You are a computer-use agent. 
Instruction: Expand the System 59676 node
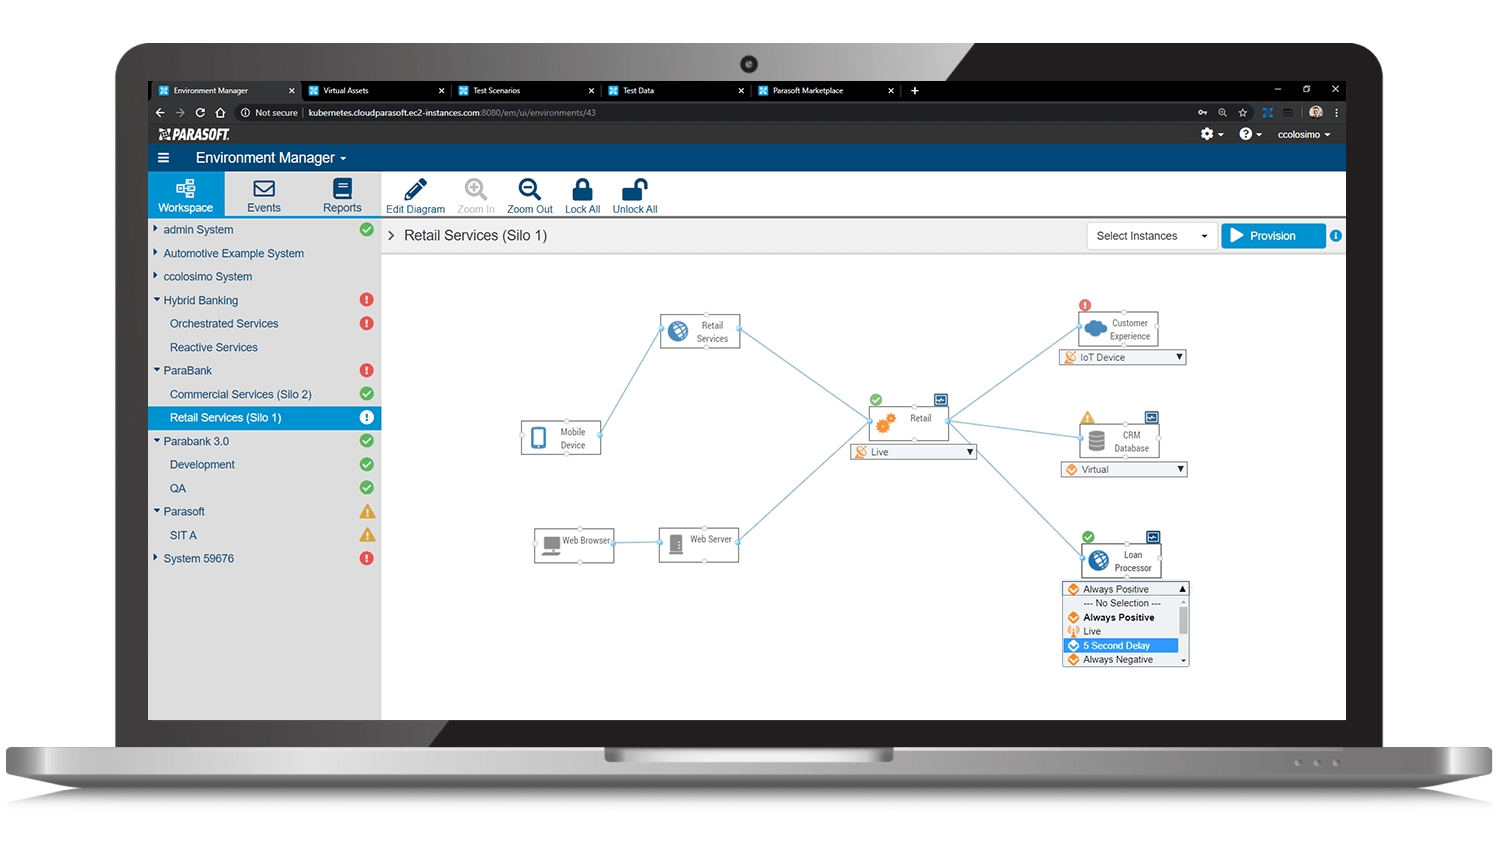coord(156,558)
